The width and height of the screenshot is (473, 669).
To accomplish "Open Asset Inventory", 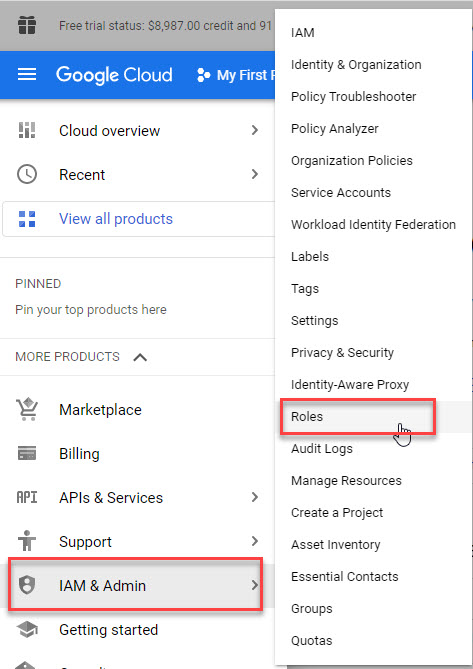I will click(x=336, y=545).
